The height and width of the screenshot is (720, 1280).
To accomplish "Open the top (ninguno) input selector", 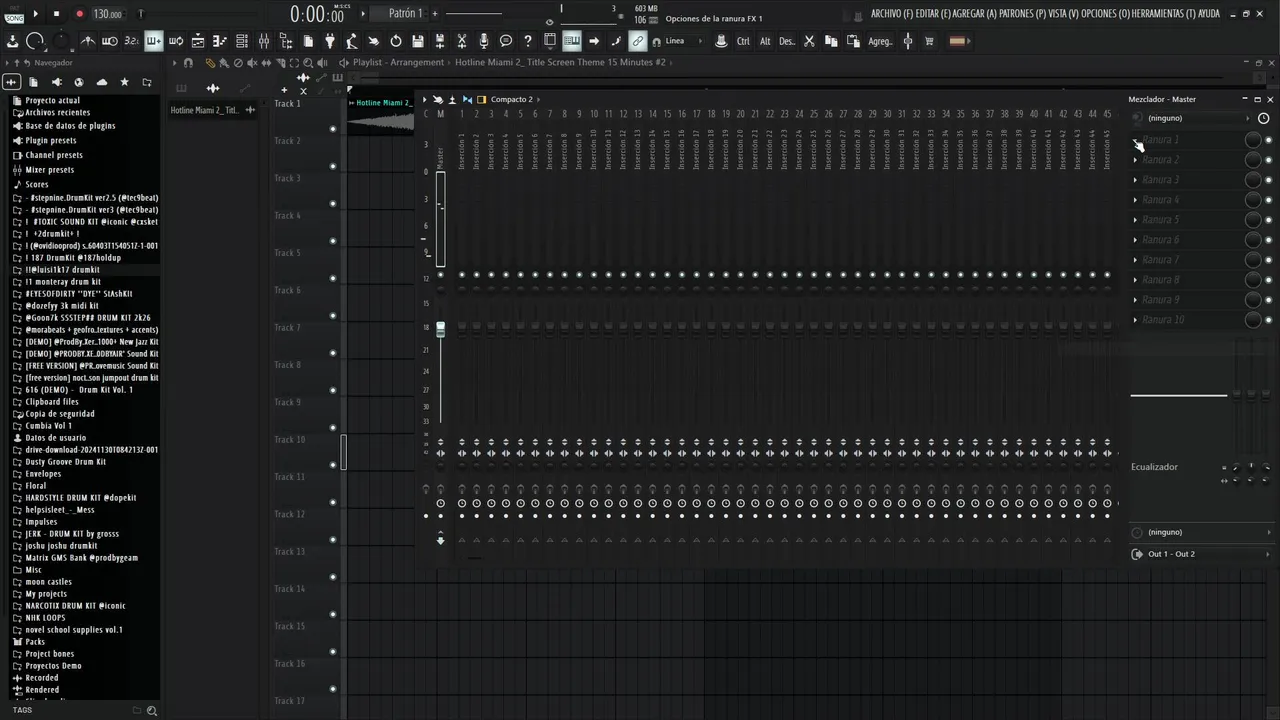I will click(x=1190, y=118).
